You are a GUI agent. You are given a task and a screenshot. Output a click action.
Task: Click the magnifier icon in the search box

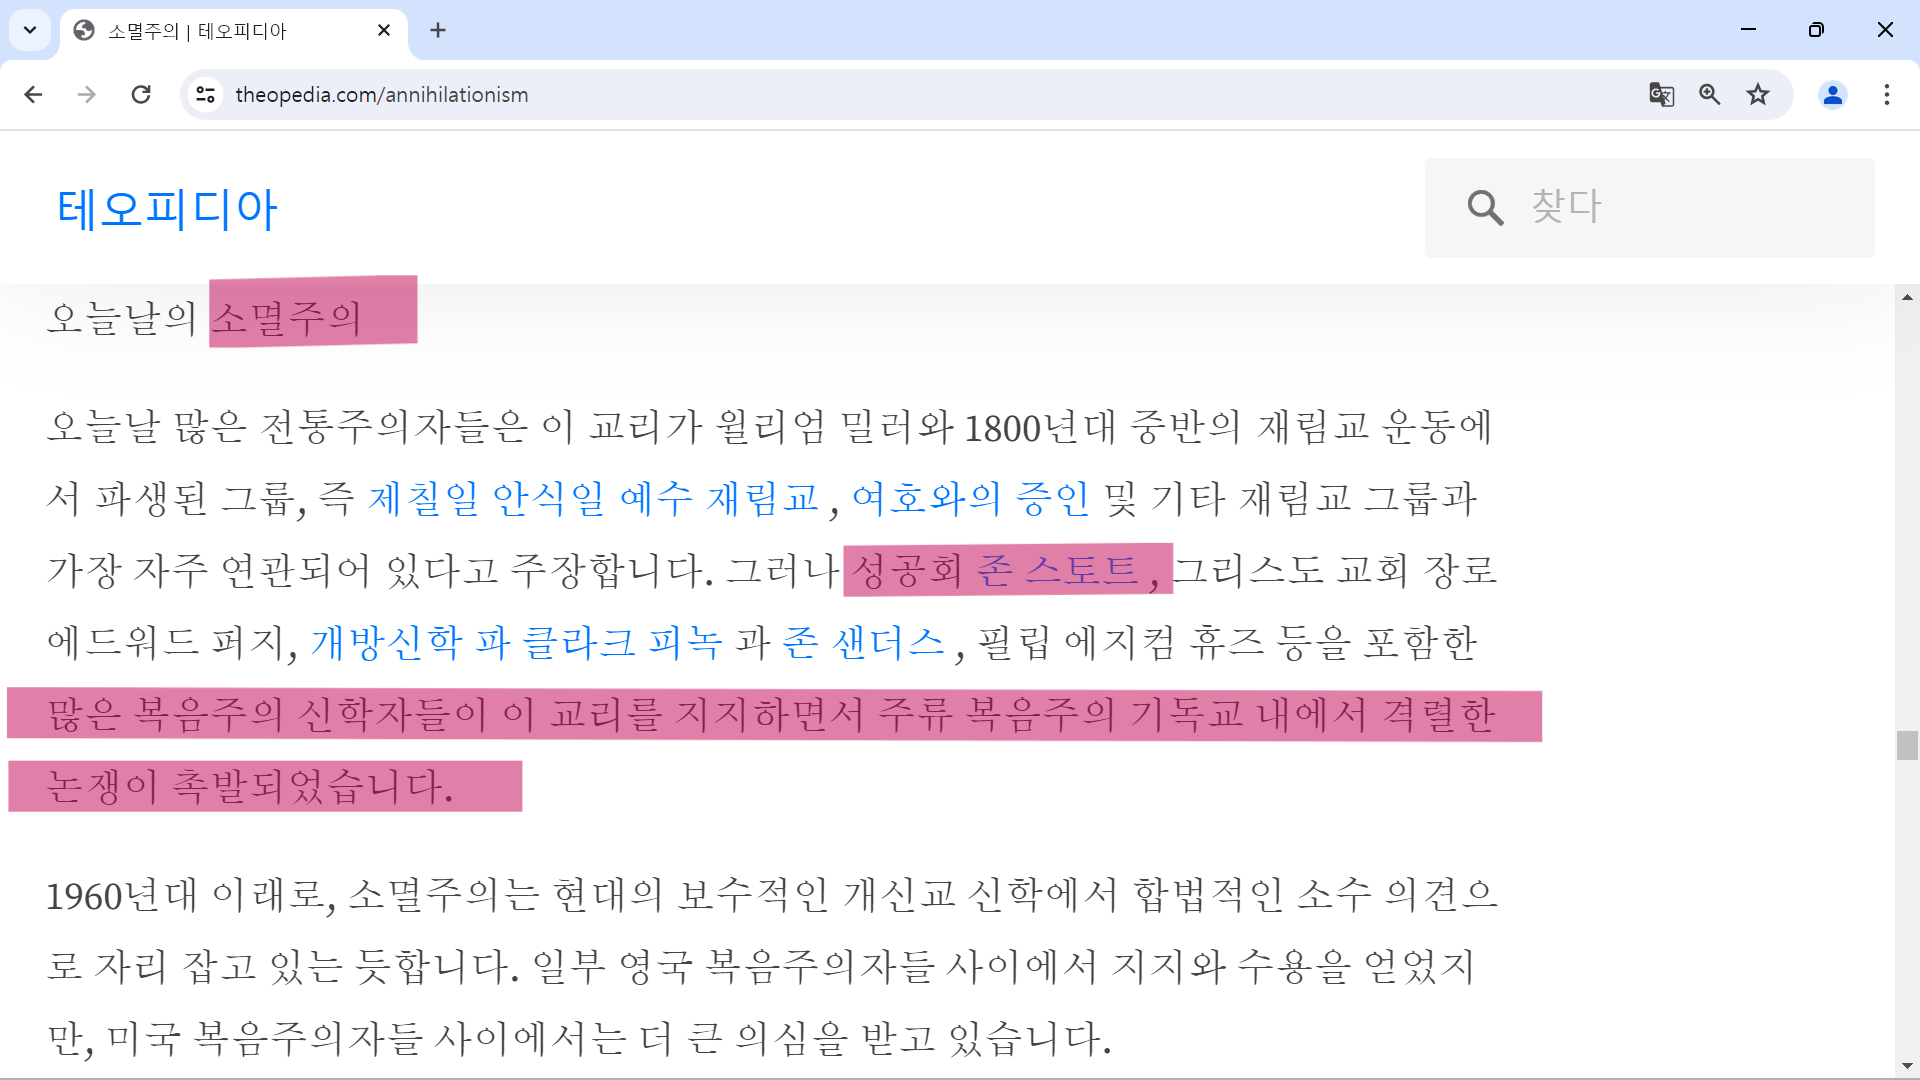1485,207
